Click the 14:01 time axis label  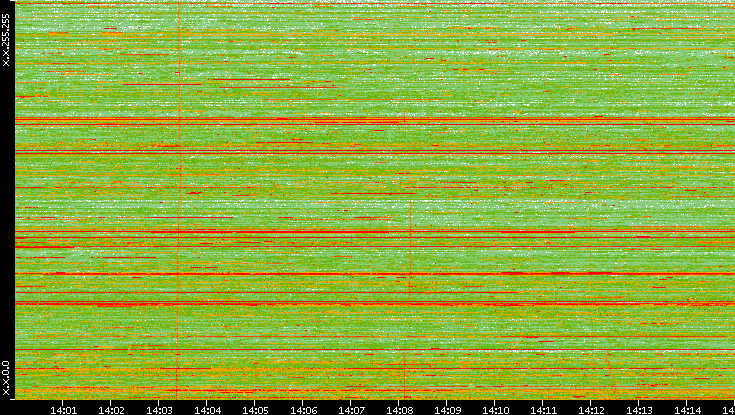pos(63,410)
